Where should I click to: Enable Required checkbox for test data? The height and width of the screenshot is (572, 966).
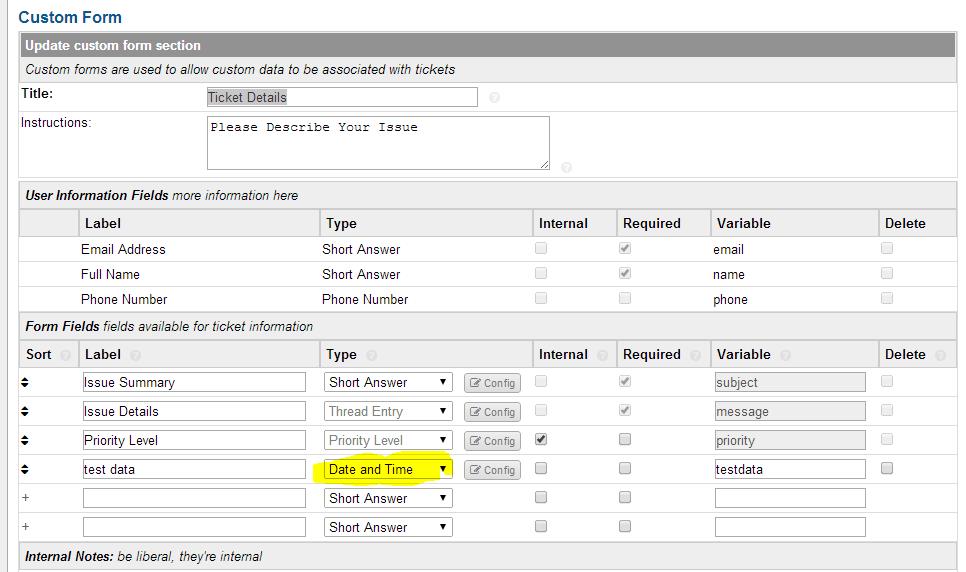[625, 468]
